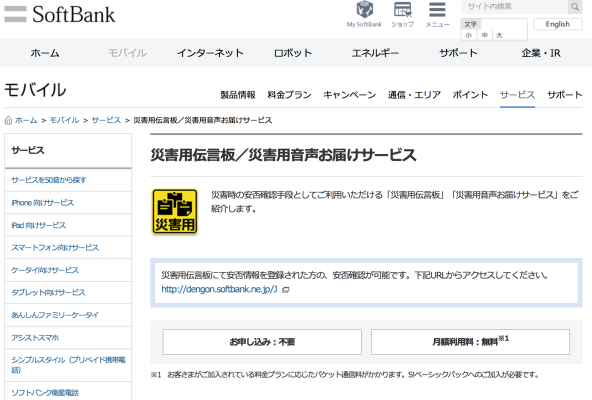Click the サービス sidebar heading
The image size is (592, 400).
28,150
